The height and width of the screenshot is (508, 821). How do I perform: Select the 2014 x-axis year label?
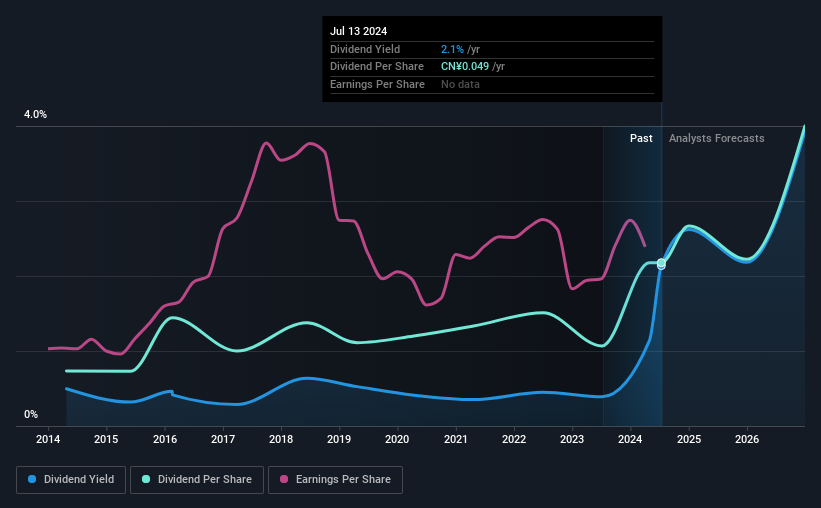(48, 439)
